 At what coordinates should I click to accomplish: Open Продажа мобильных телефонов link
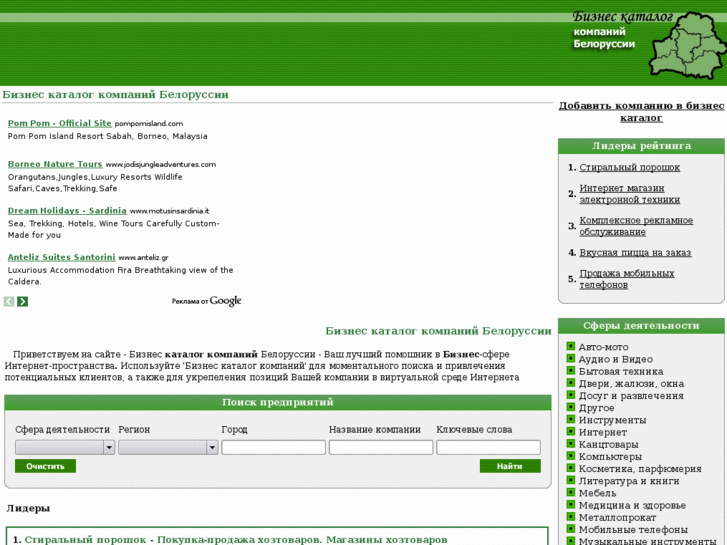pos(627,279)
